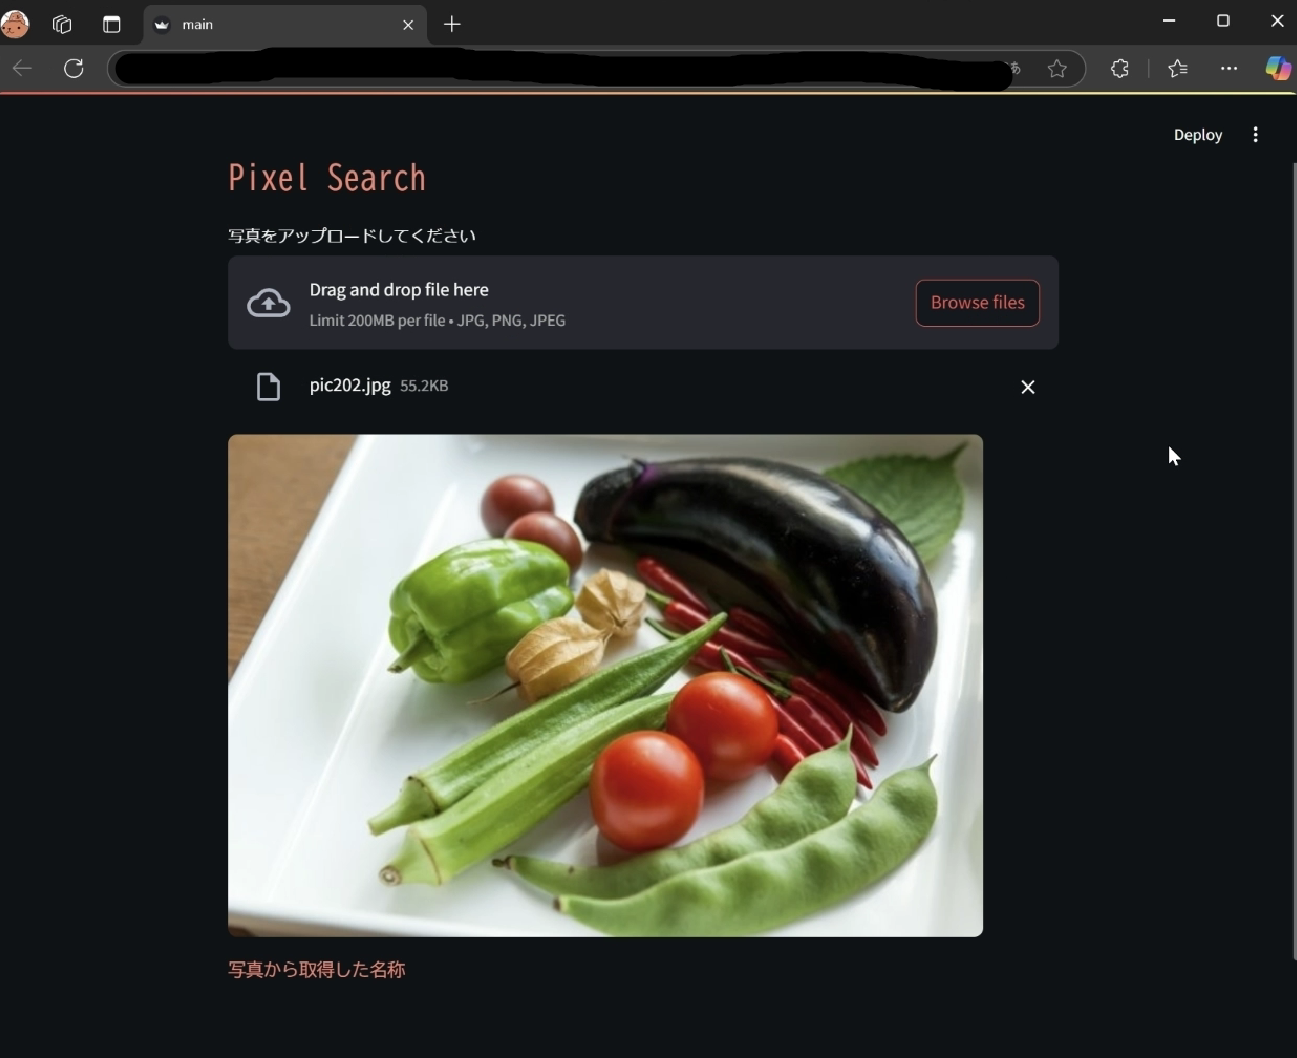The width and height of the screenshot is (1297, 1058).
Task: Click the 'Limit 200MB per file' text
Action: (x=377, y=321)
